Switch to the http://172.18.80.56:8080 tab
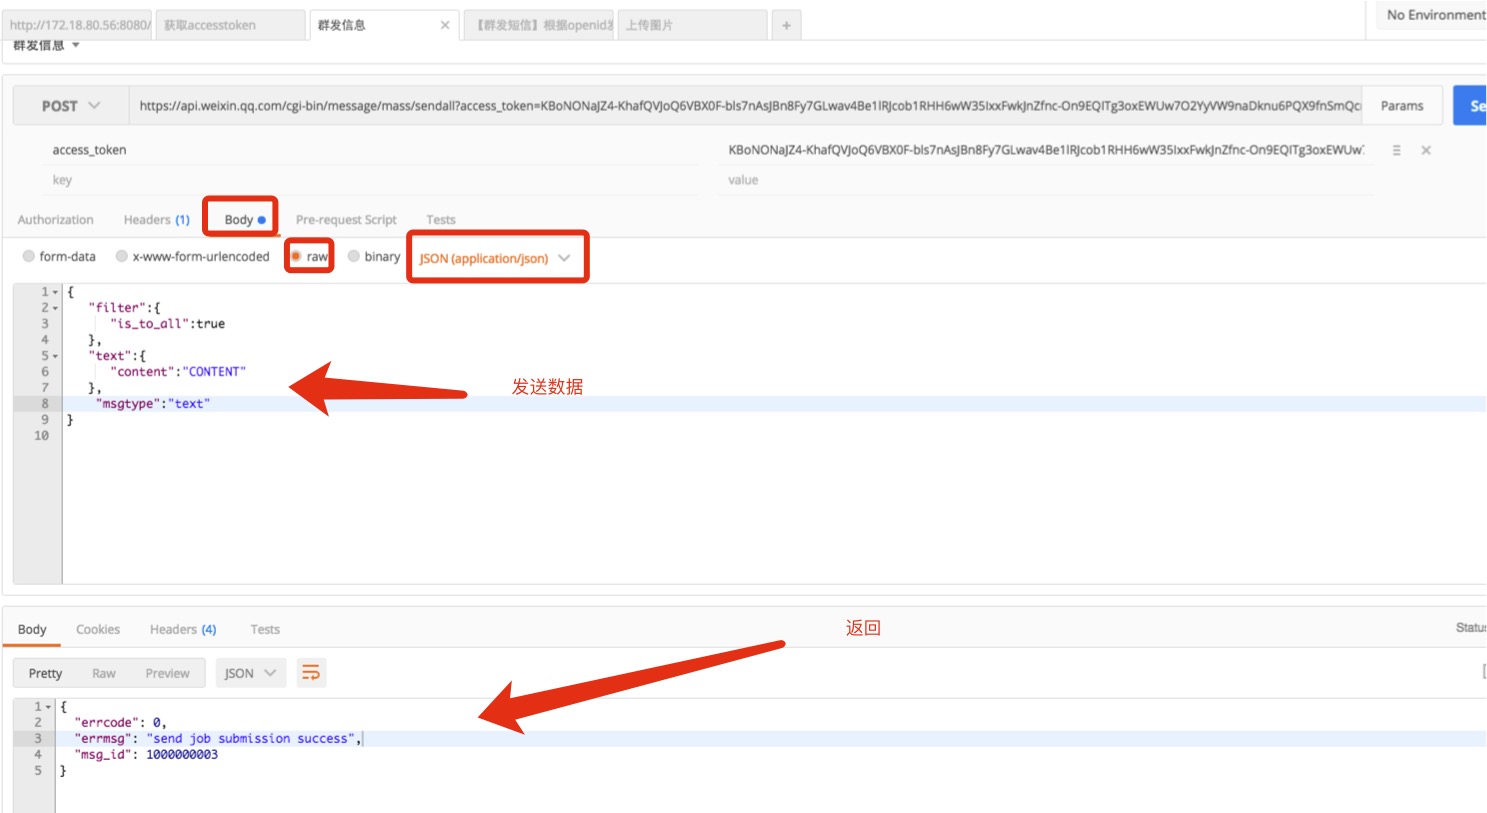 click(x=77, y=25)
